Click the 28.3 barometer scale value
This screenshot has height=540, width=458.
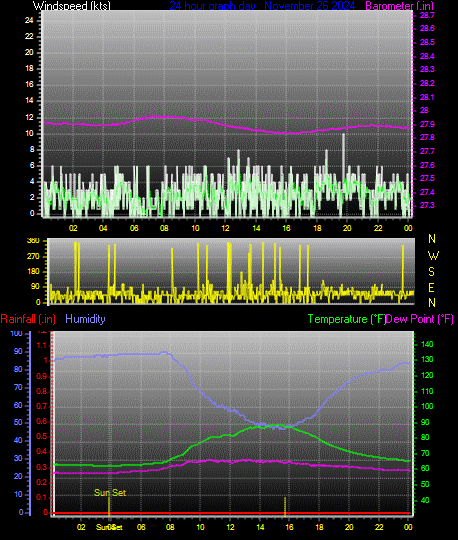pos(427,69)
